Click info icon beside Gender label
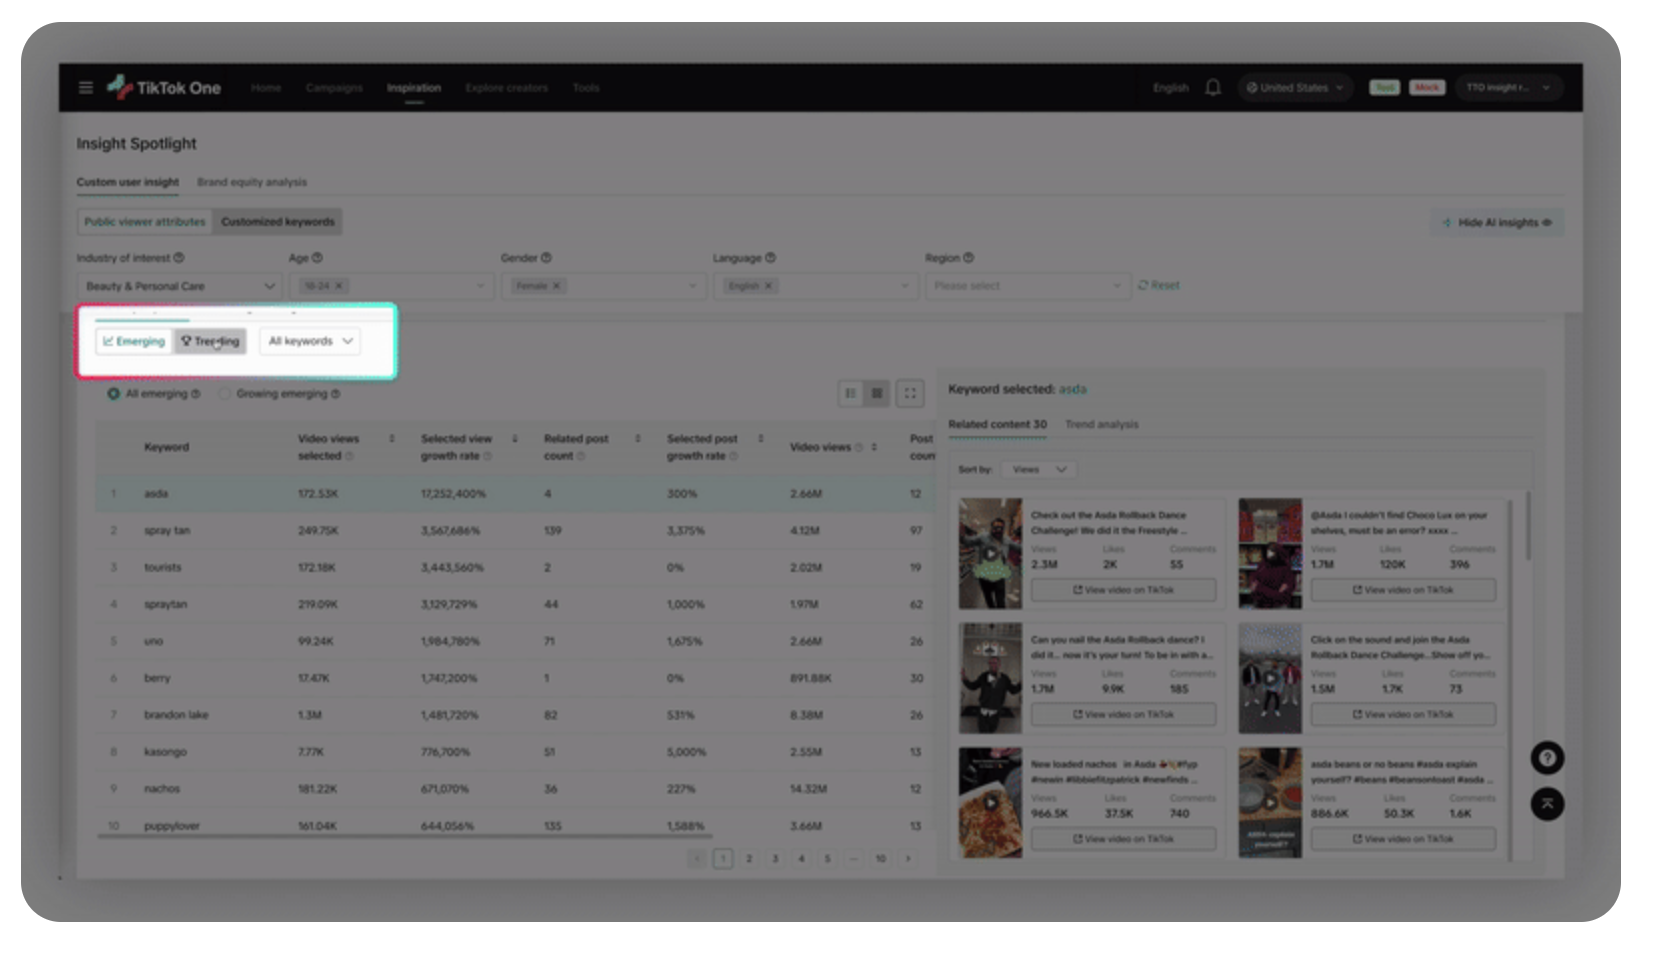This screenshot has height=954, width=1672. [x=546, y=258]
